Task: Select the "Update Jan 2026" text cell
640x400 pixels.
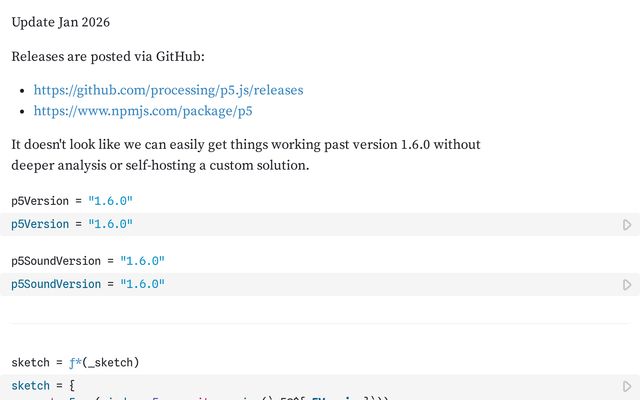Action: click(61, 22)
